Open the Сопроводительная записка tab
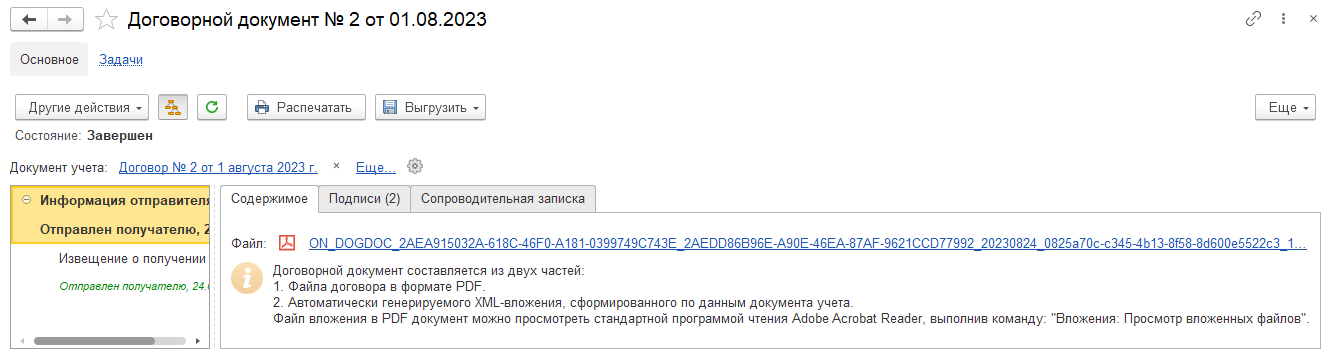 503,198
